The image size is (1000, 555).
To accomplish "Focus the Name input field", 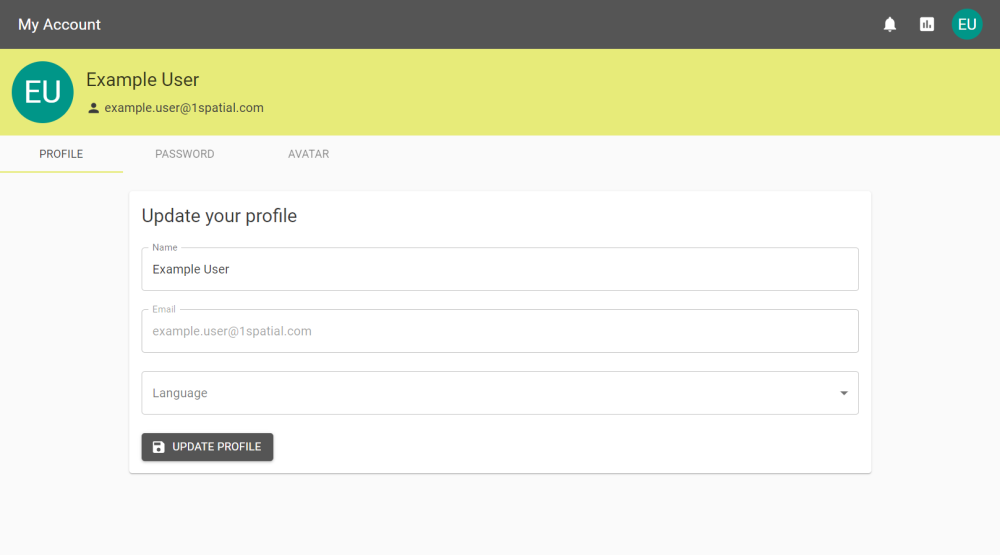I will coord(500,269).
